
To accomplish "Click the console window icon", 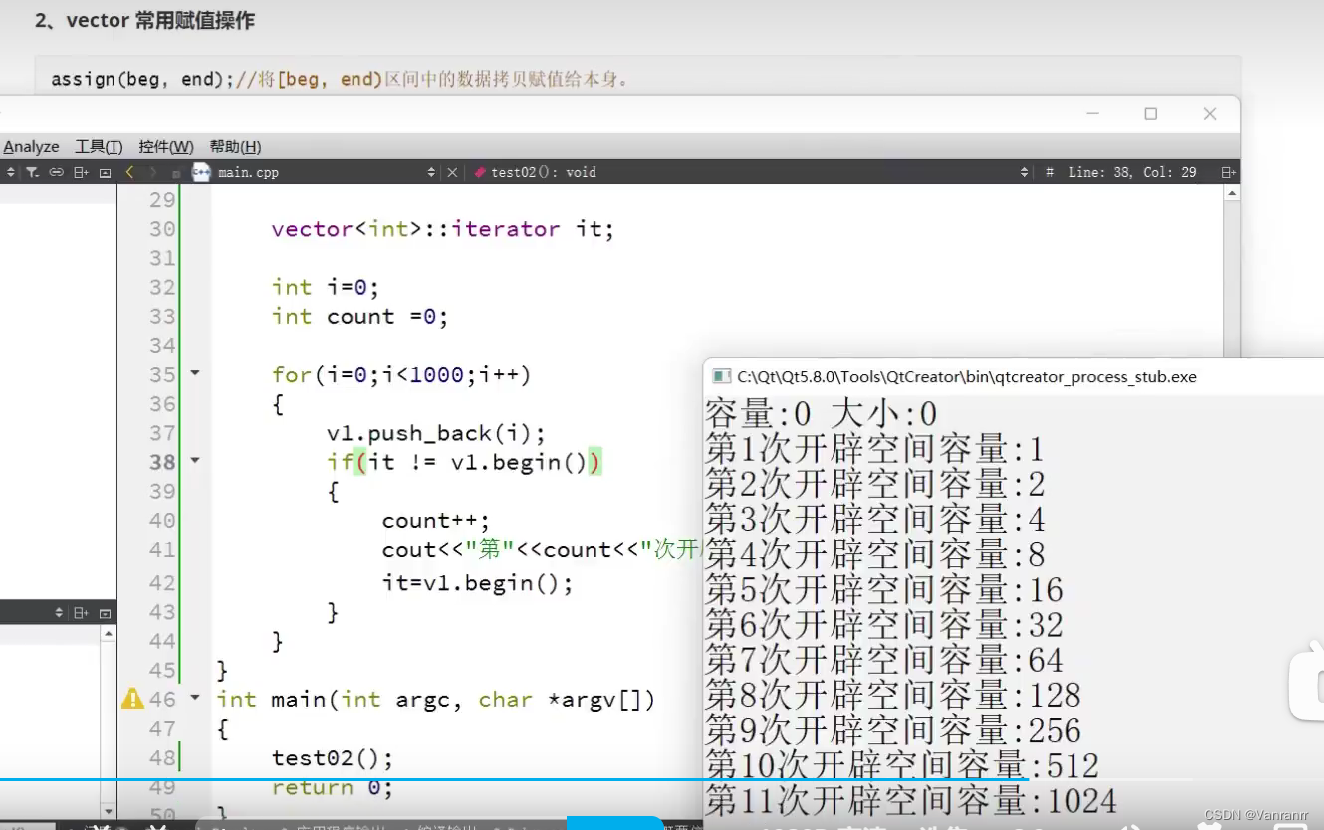I will (720, 377).
